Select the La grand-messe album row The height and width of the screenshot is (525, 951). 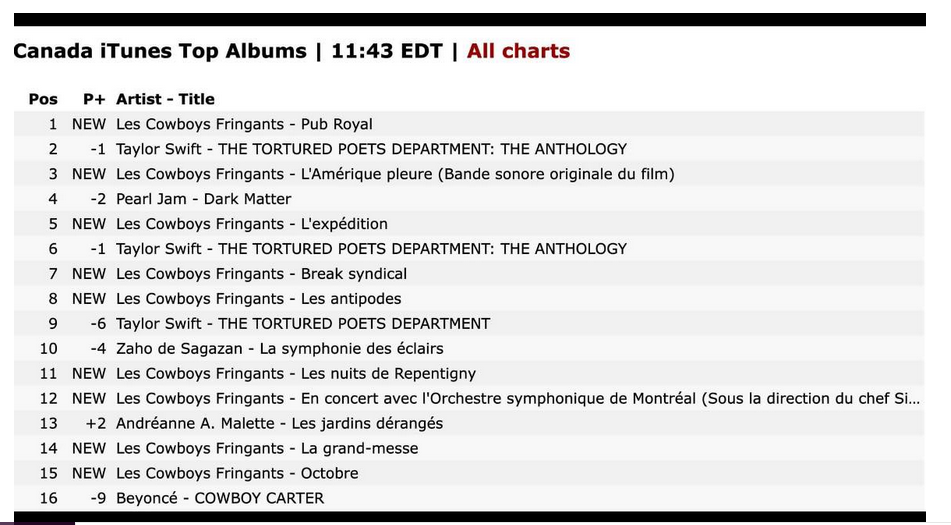pyautogui.click(x=267, y=449)
